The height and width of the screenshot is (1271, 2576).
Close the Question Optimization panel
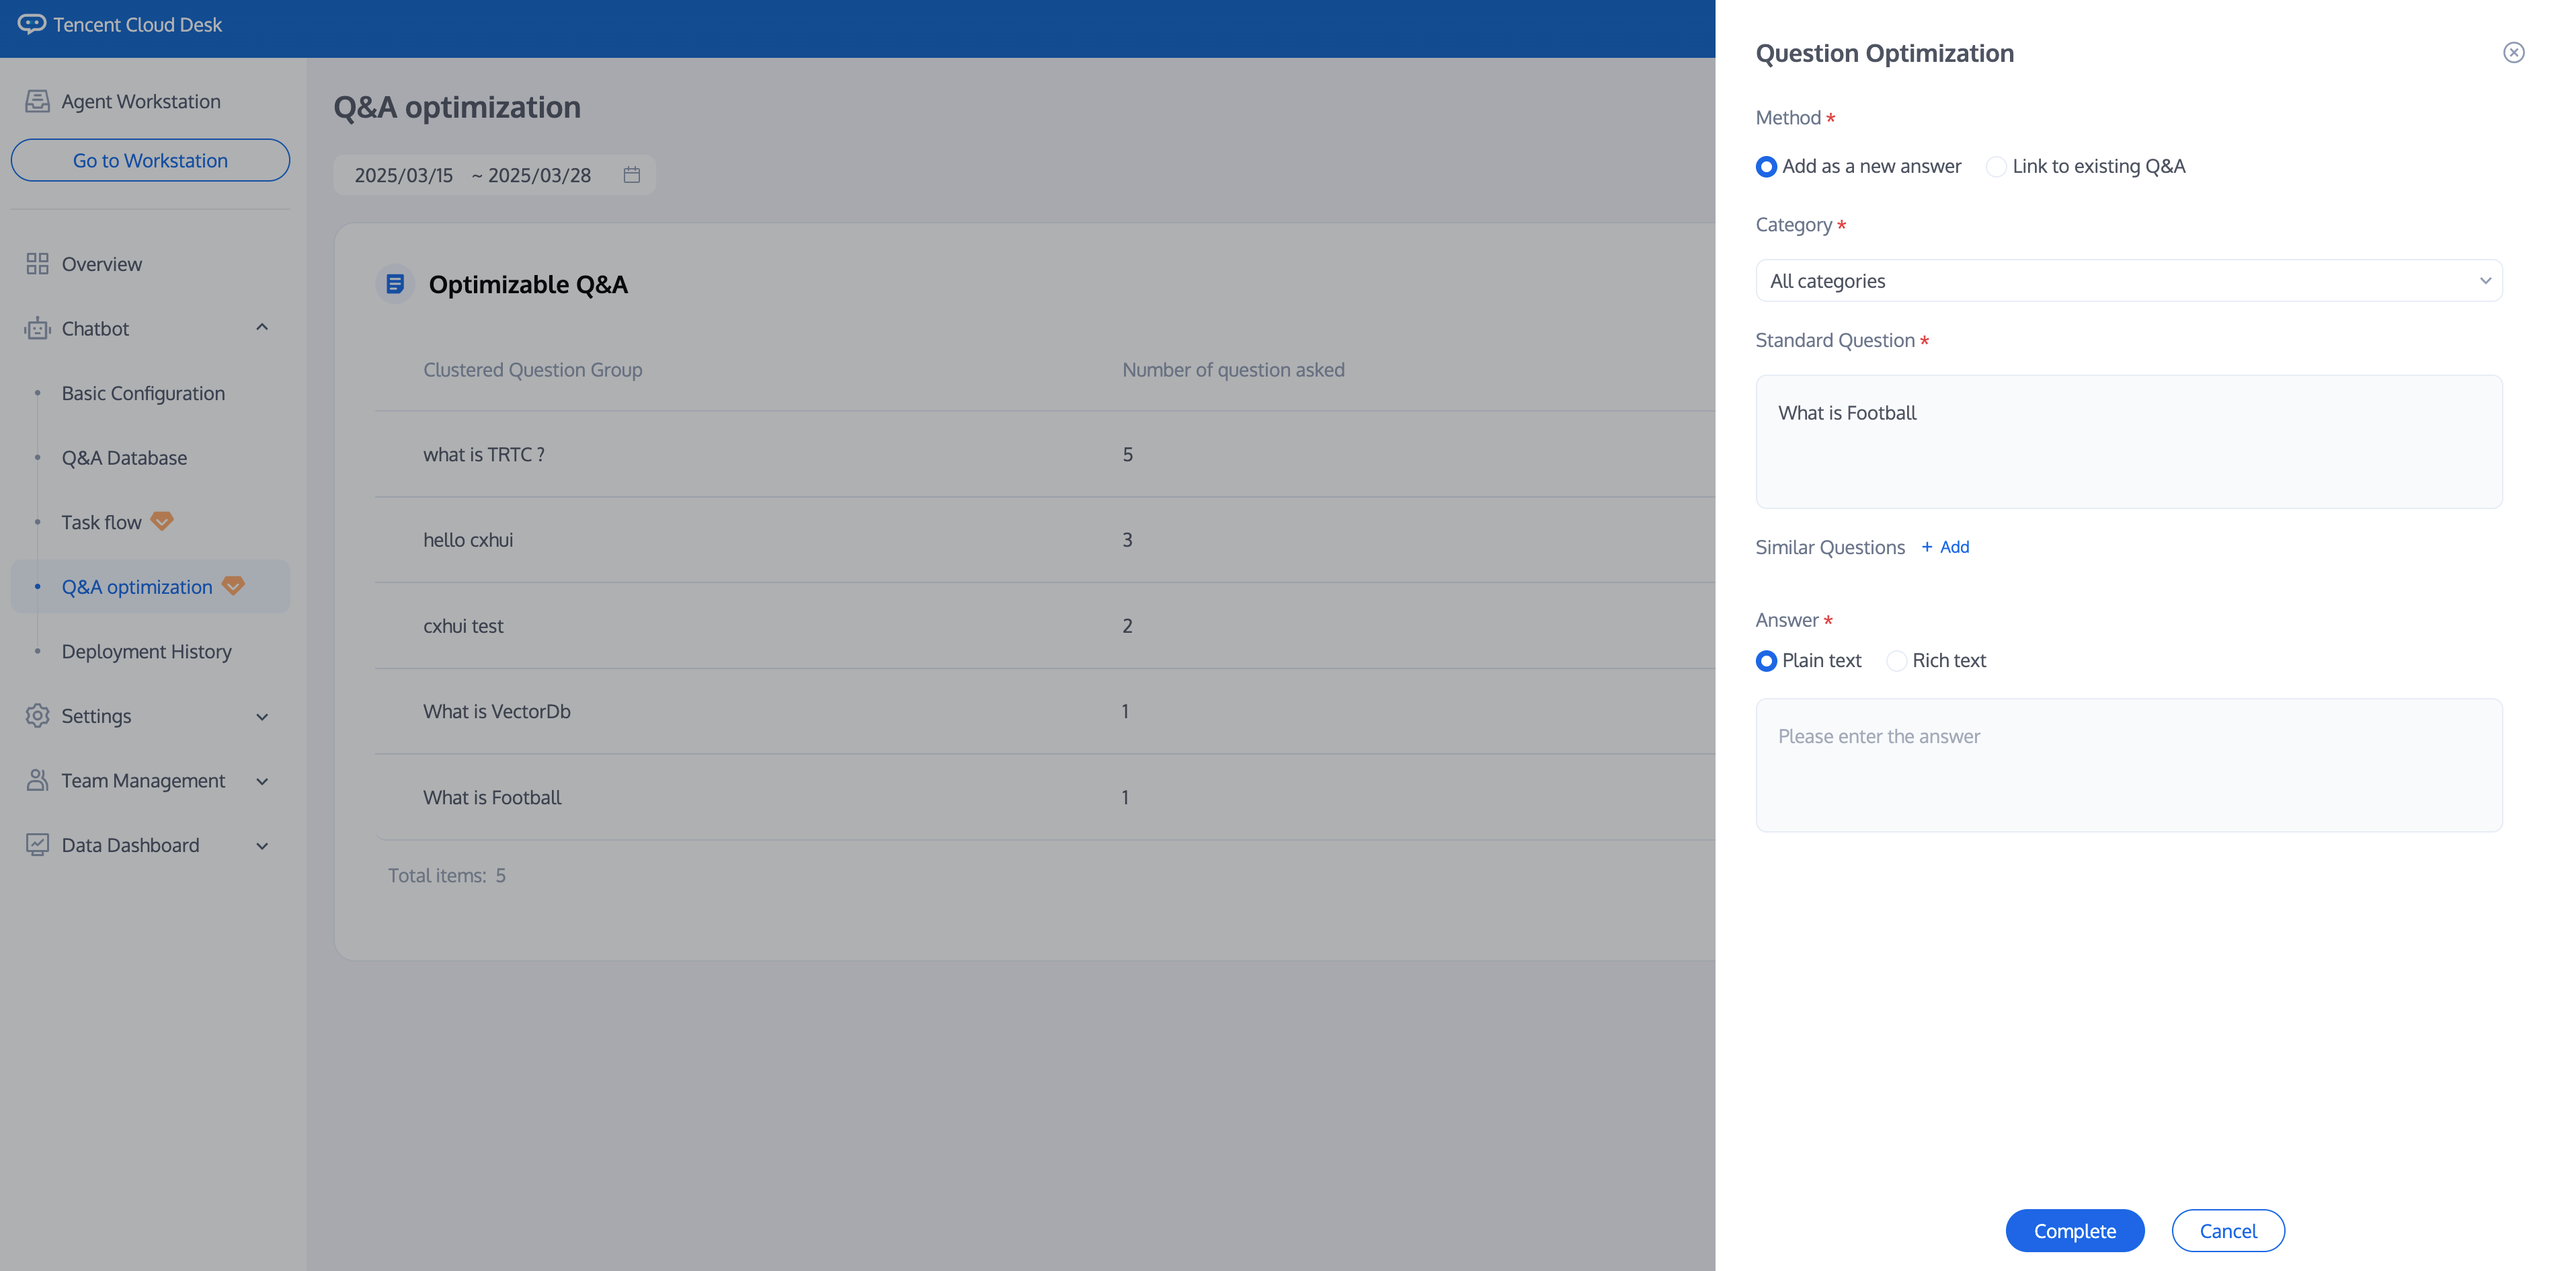coord(2513,53)
